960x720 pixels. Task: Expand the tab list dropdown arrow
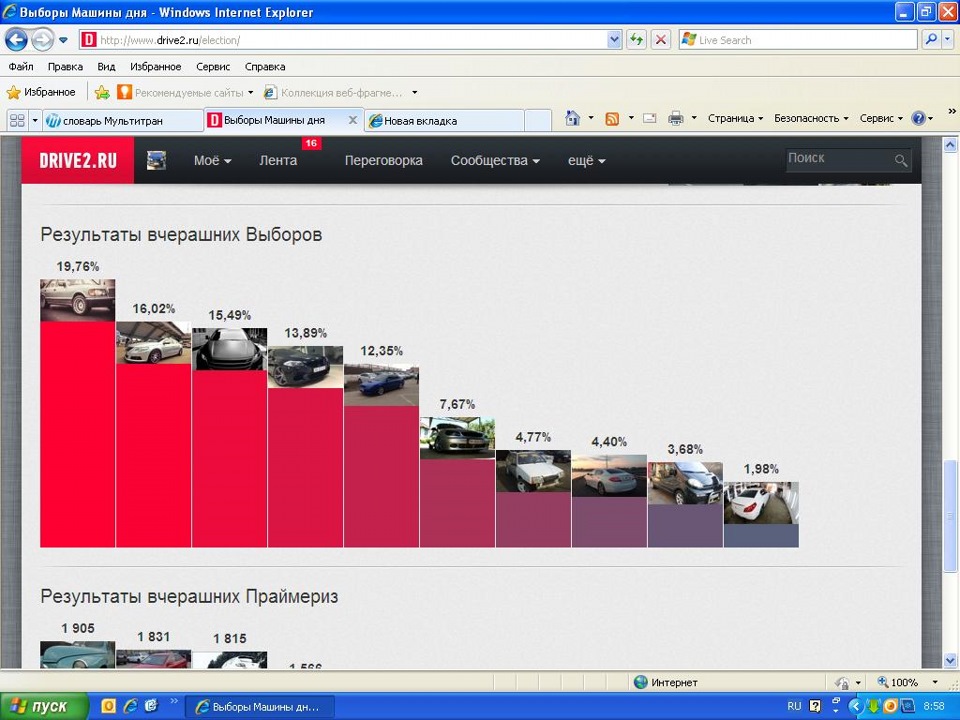tap(35, 121)
